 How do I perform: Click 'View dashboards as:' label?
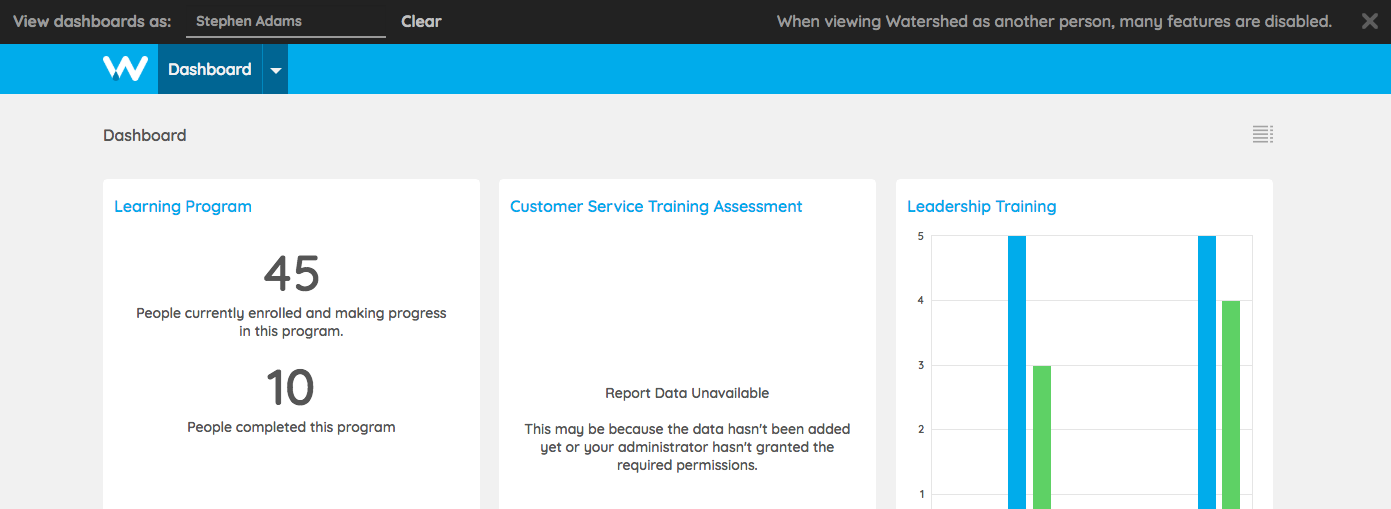(x=92, y=21)
